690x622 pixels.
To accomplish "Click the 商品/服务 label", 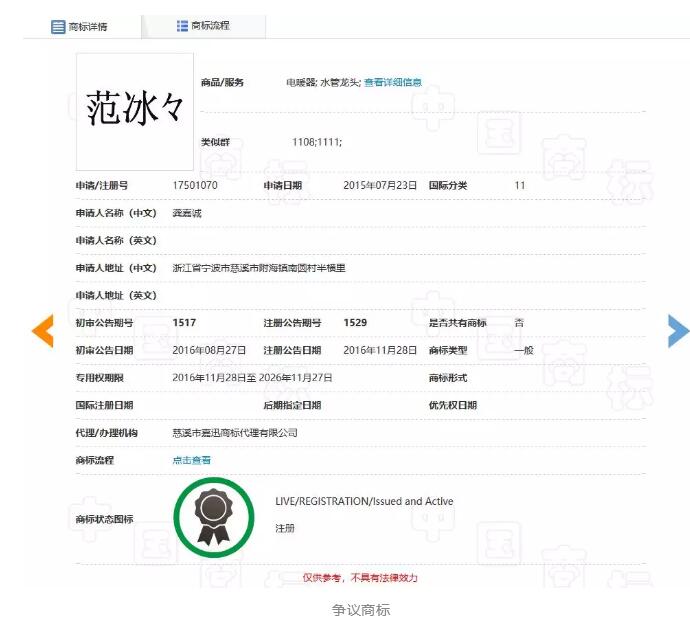I will point(222,82).
